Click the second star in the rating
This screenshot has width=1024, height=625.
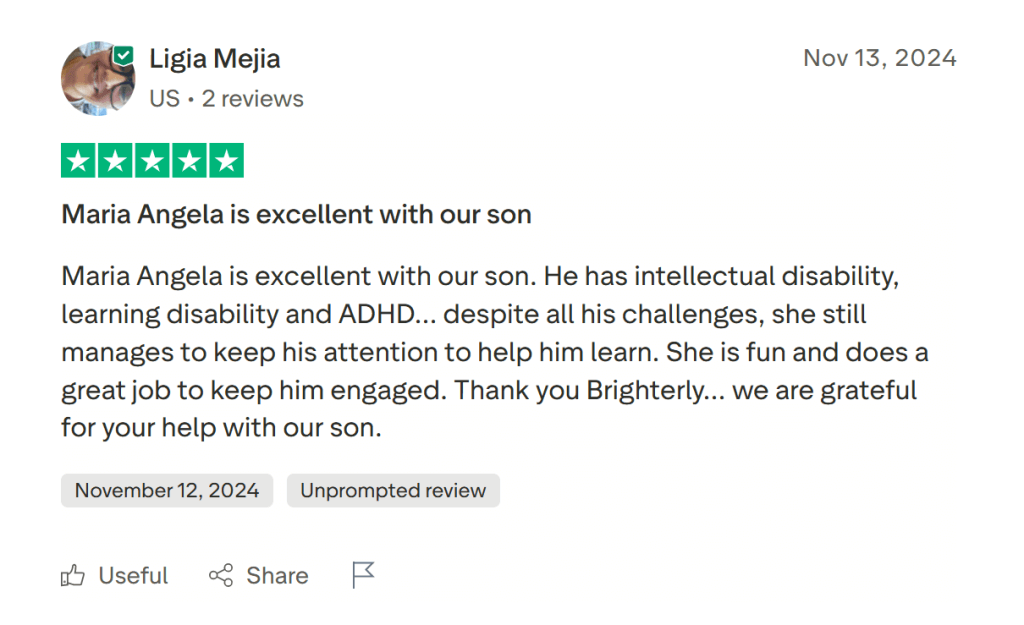(x=116, y=159)
